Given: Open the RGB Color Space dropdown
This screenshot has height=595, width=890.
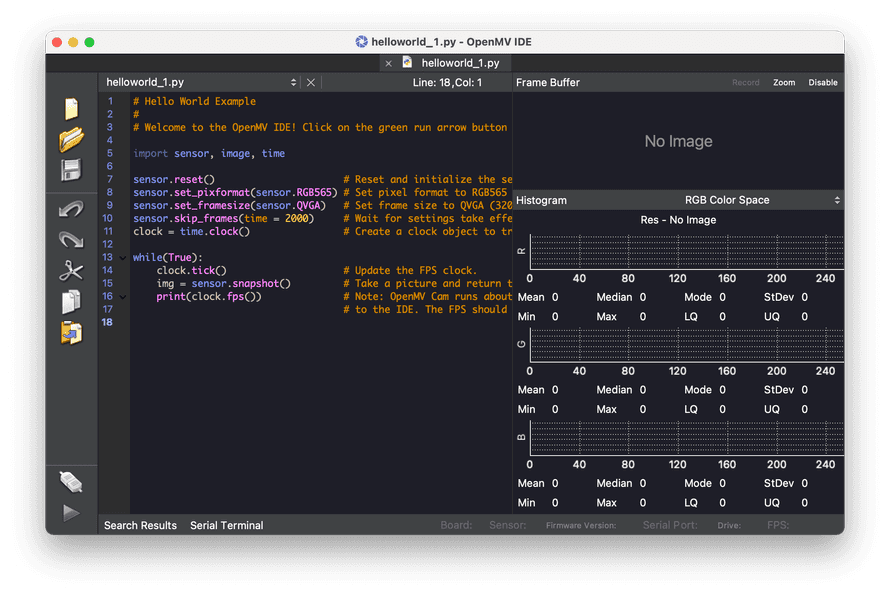Looking at the screenshot, I should (x=762, y=200).
